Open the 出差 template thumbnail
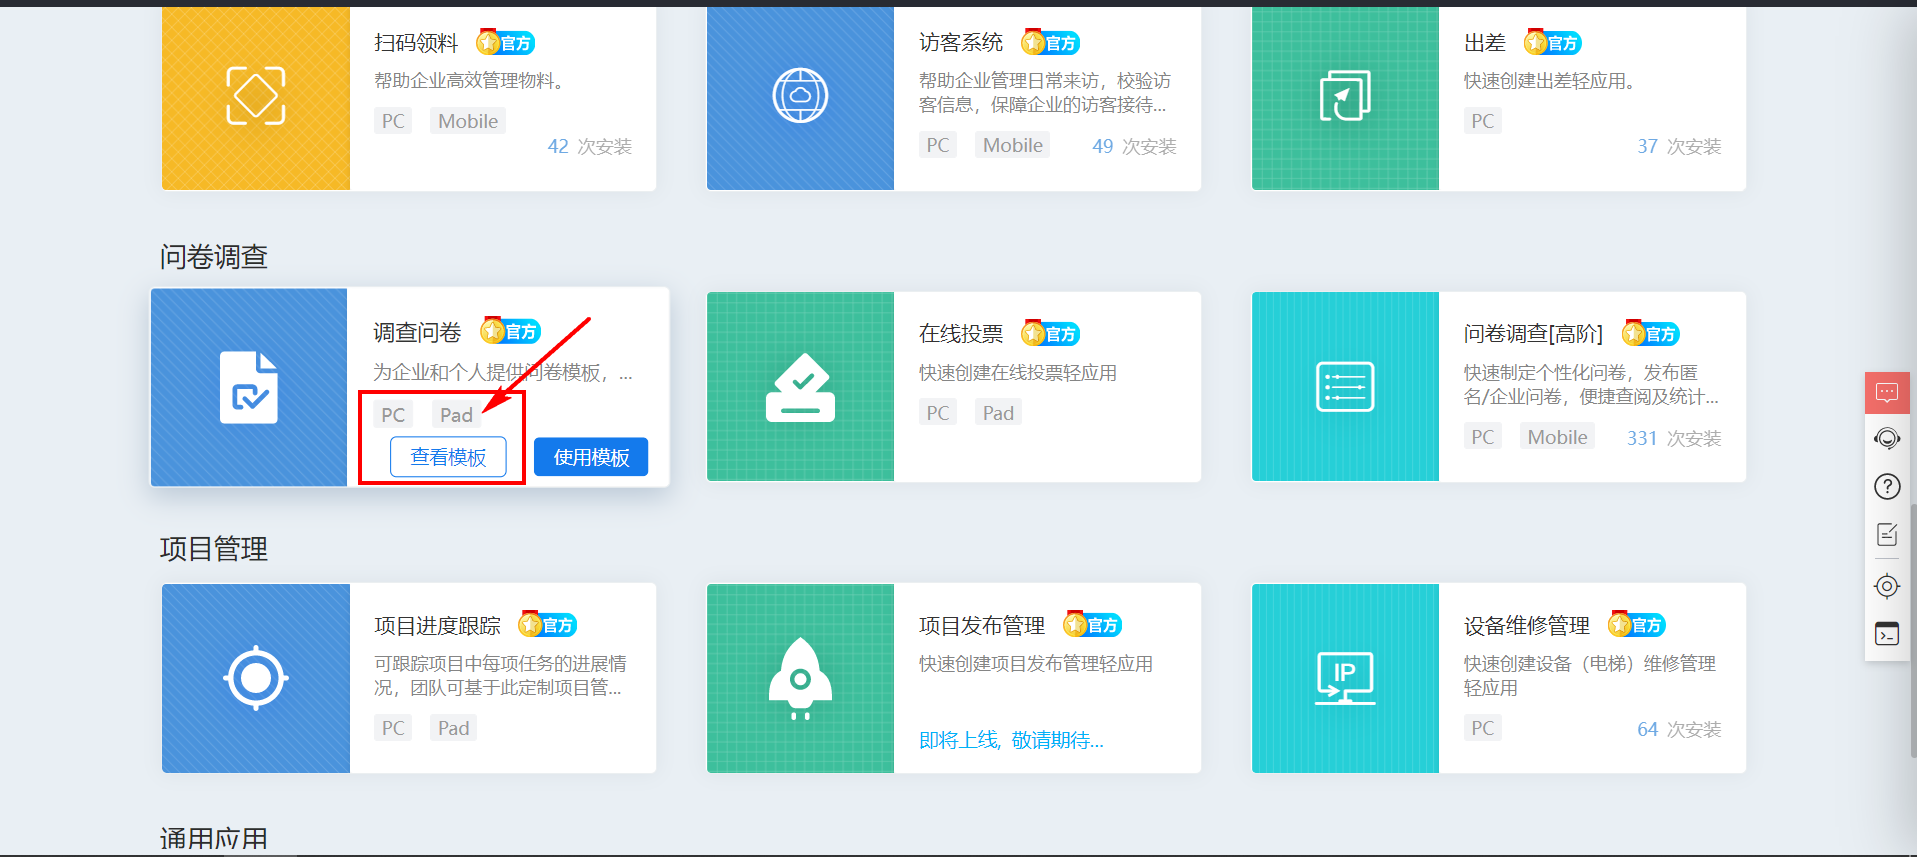 1345,97
